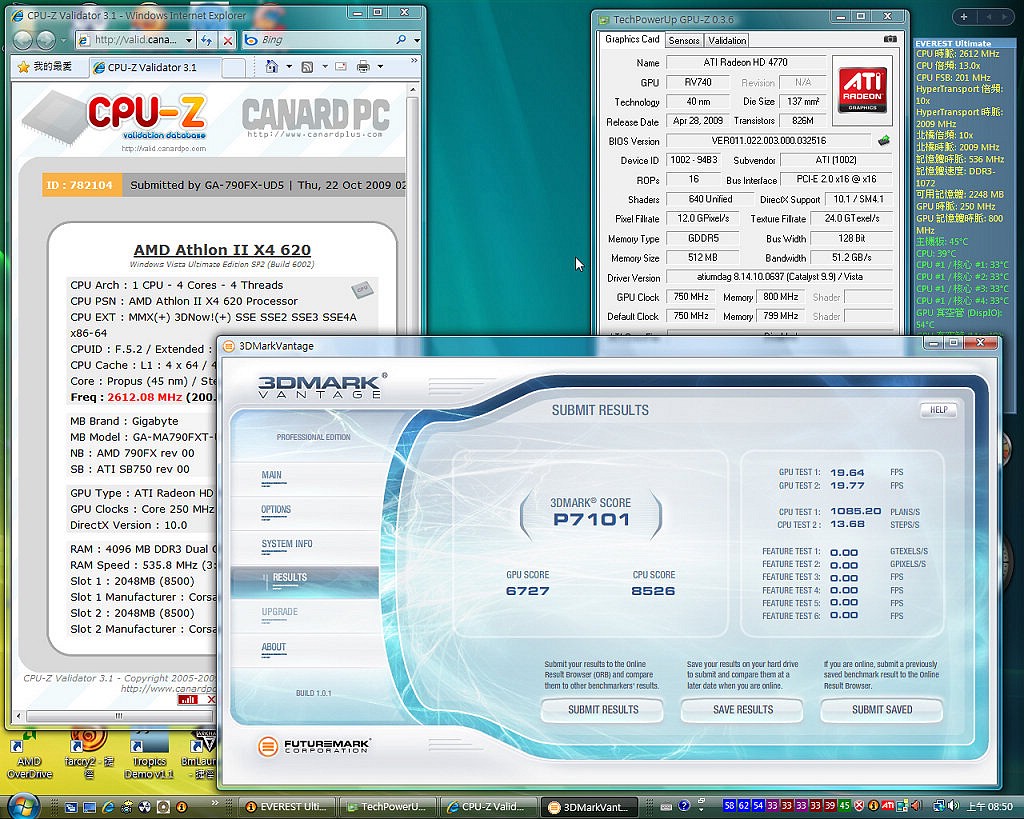Click the Windows Start orb
This screenshot has width=1024, height=819.
tap(22, 806)
